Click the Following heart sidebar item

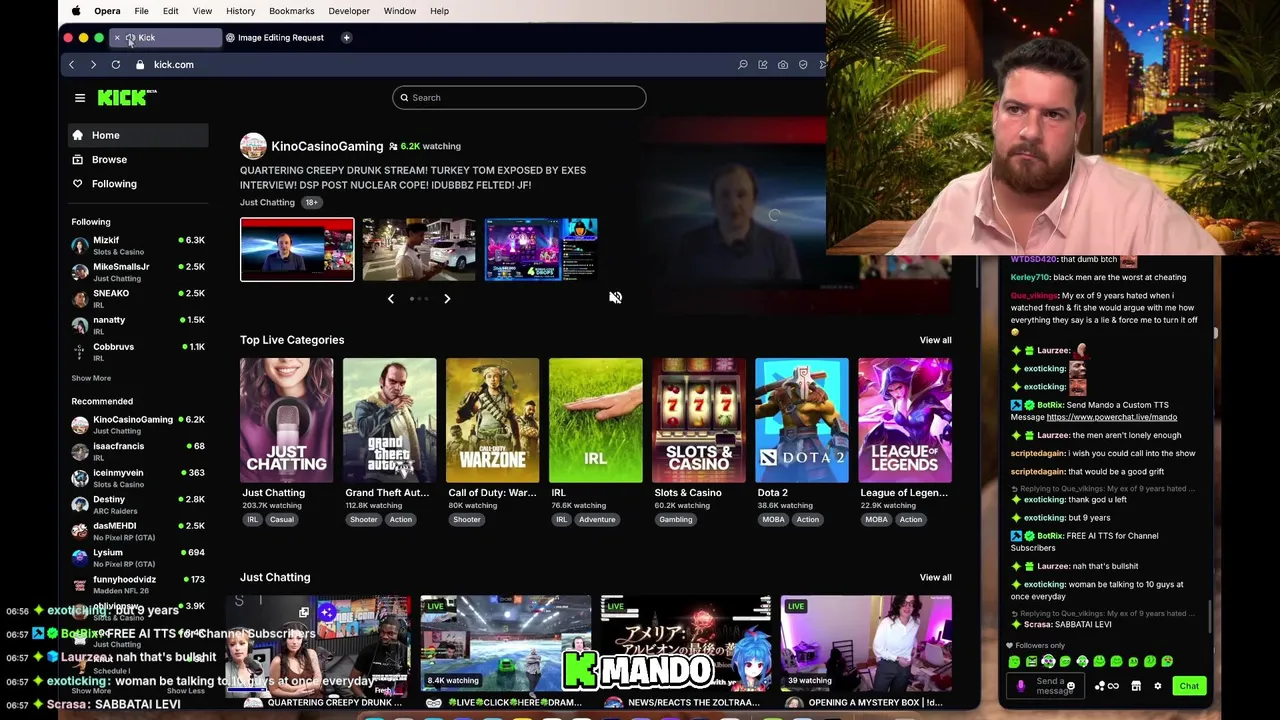point(138,184)
